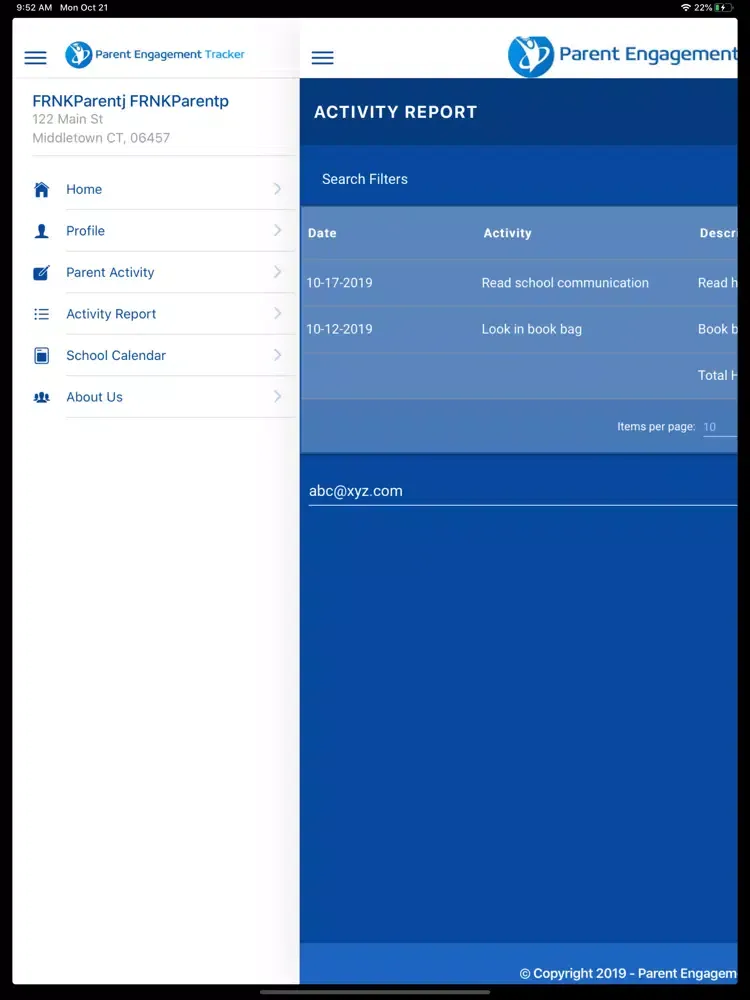The width and height of the screenshot is (750, 1000).
Task: Sort by the Date column header
Action: point(322,233)
